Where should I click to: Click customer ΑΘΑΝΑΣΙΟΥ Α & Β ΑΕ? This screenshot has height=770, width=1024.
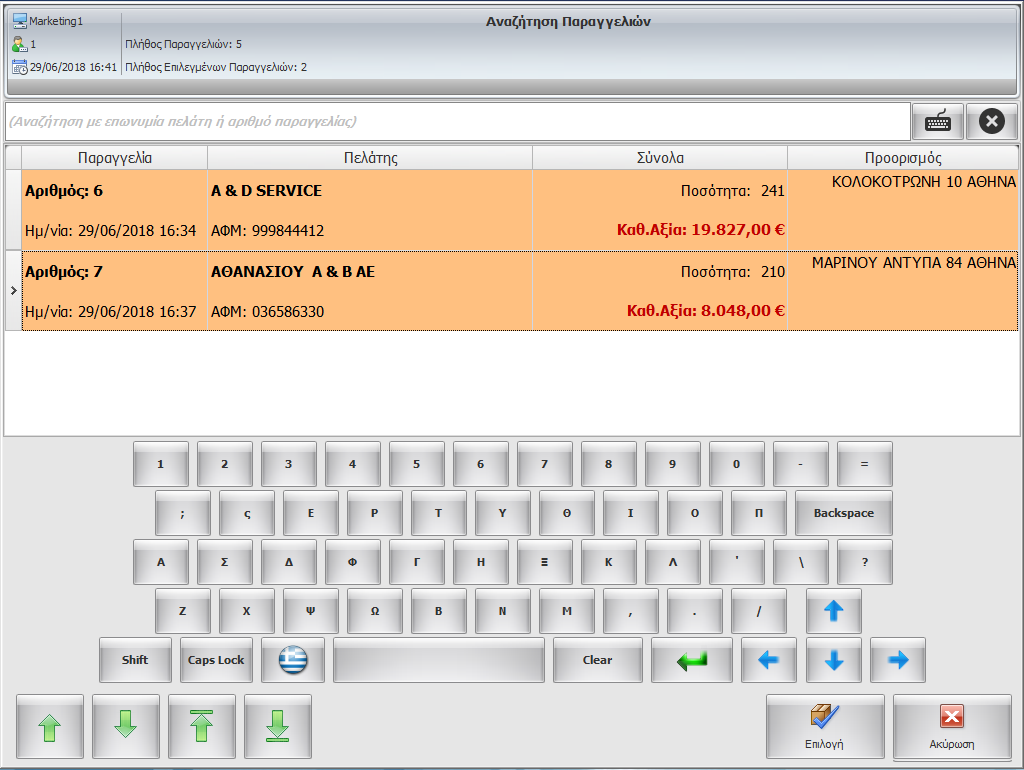[x=293, y=272]
